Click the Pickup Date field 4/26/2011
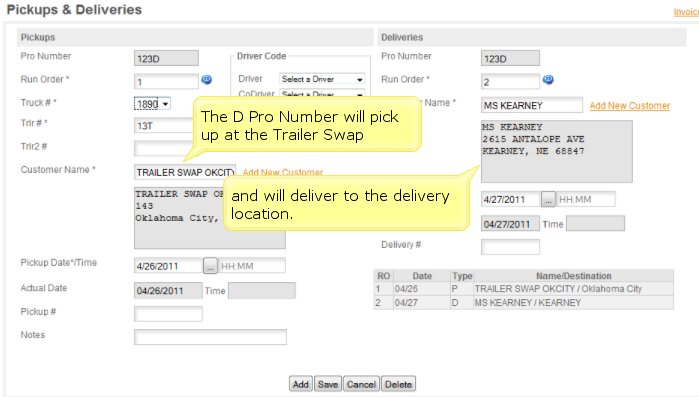This screenshot has height=397, width=699. click(168, 266)
